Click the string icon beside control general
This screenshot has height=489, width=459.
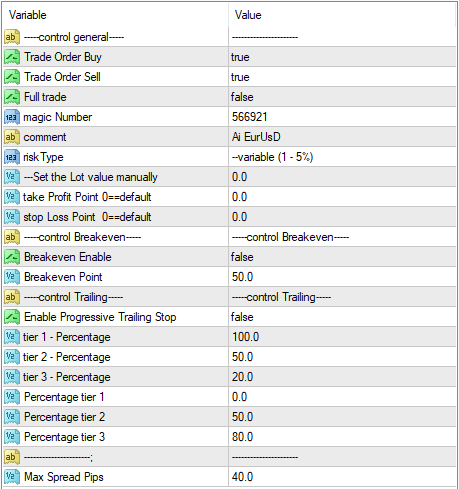(12, 37)
